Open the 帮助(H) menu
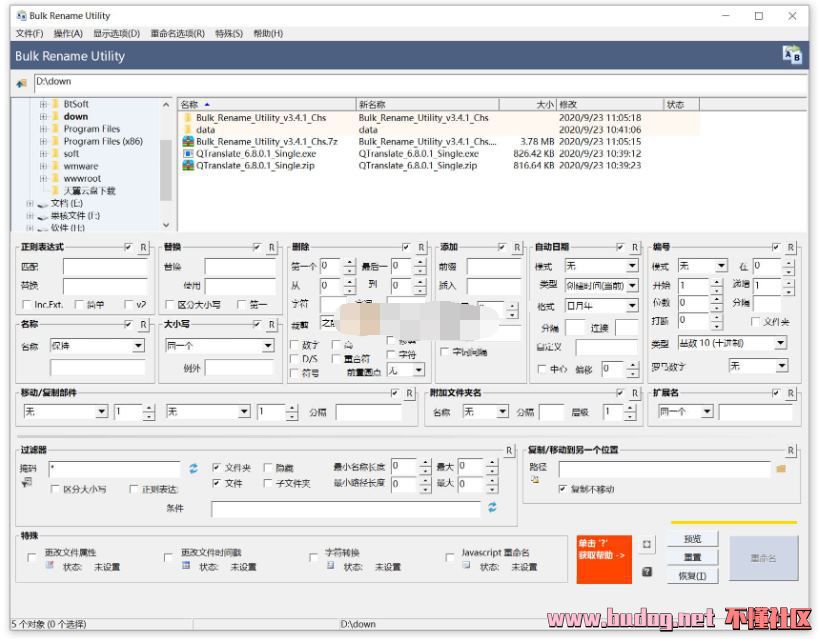Image resolution: width=821 pixels, height=639 pixels. (x=268, y=34)
